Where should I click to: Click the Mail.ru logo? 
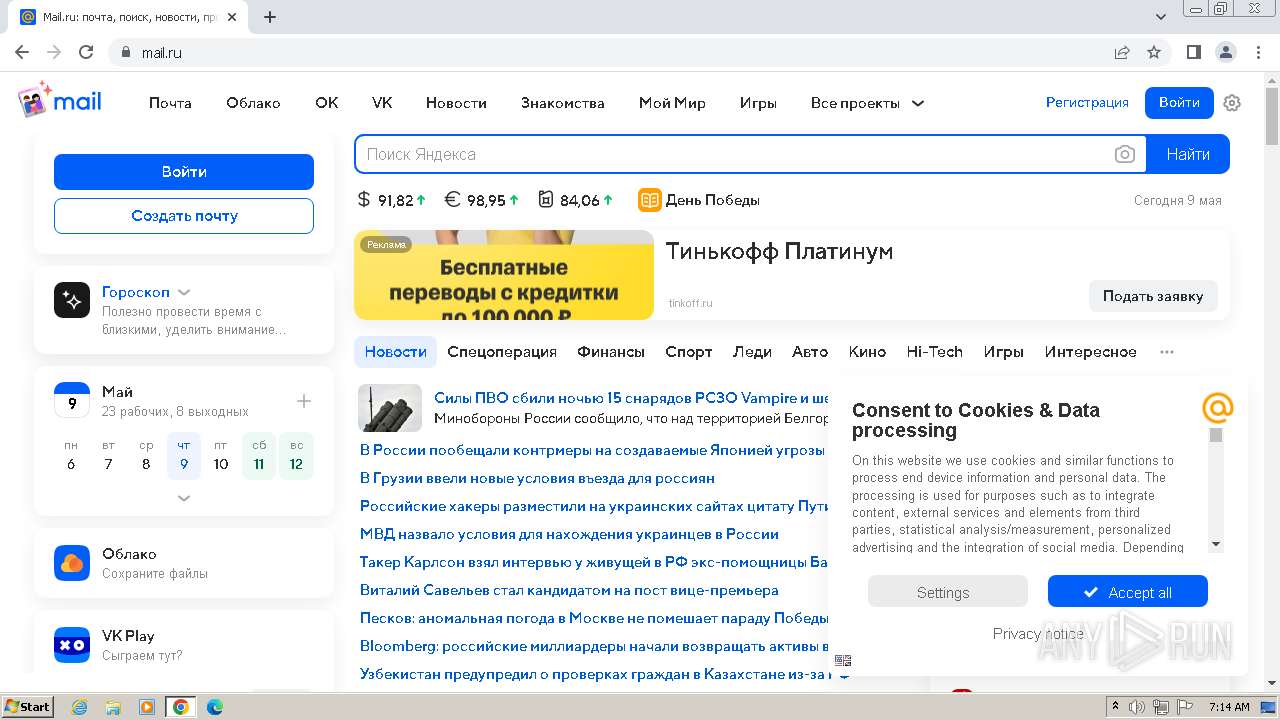(60, 101)
